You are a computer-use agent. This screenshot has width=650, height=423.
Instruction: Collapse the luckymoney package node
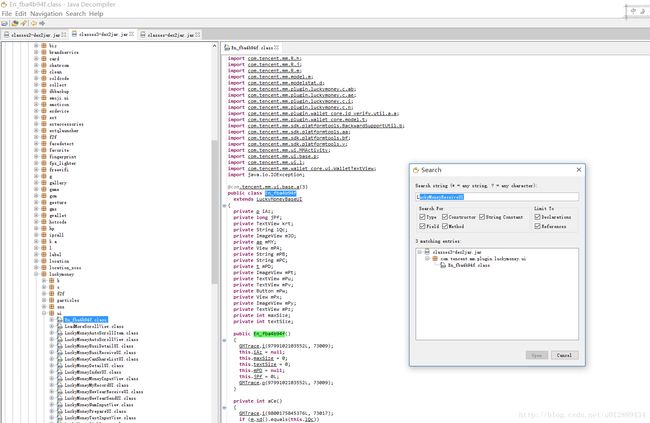tap(36, 274)
